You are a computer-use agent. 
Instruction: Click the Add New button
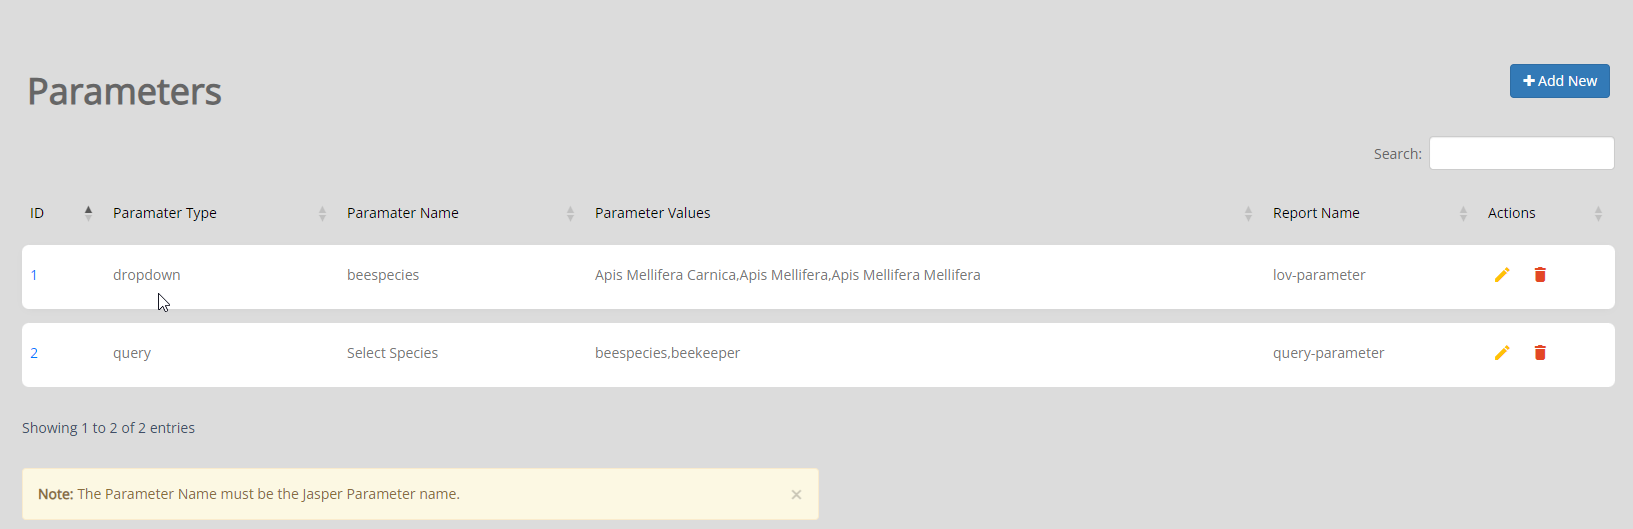(1559, 81)
